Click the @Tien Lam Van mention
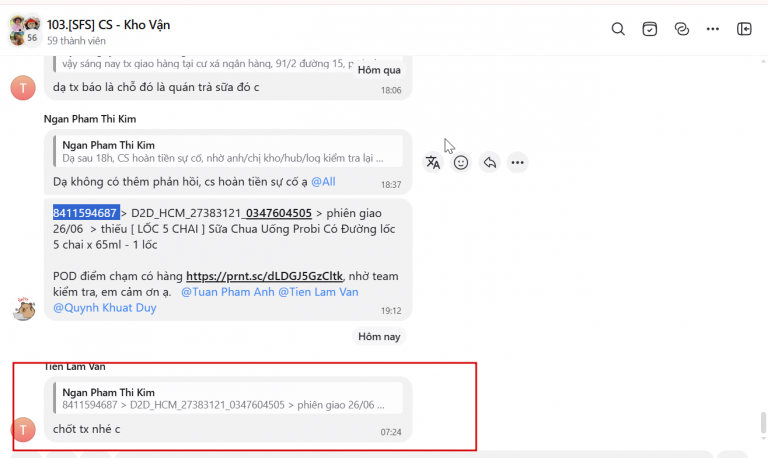The width and height of the screenshot is (768, 458). (x=318, y=292)
